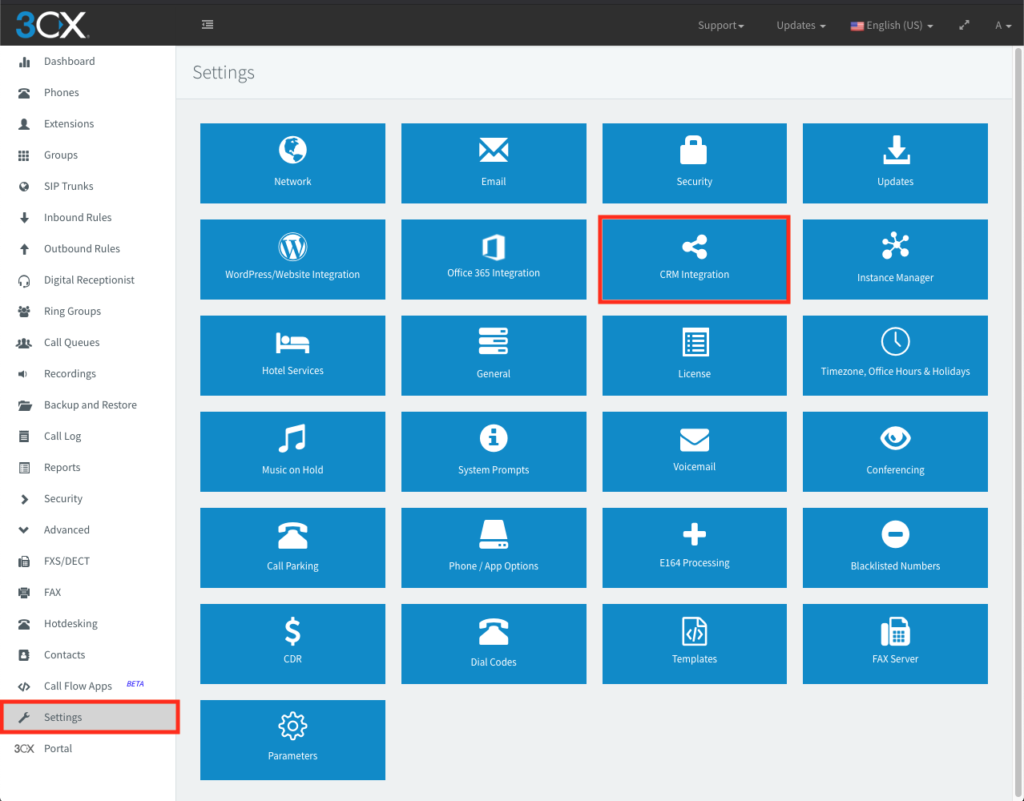1024x801 pixels.
Task: Click the fullscreen expand arrows icon
Action: pos(964,25)
